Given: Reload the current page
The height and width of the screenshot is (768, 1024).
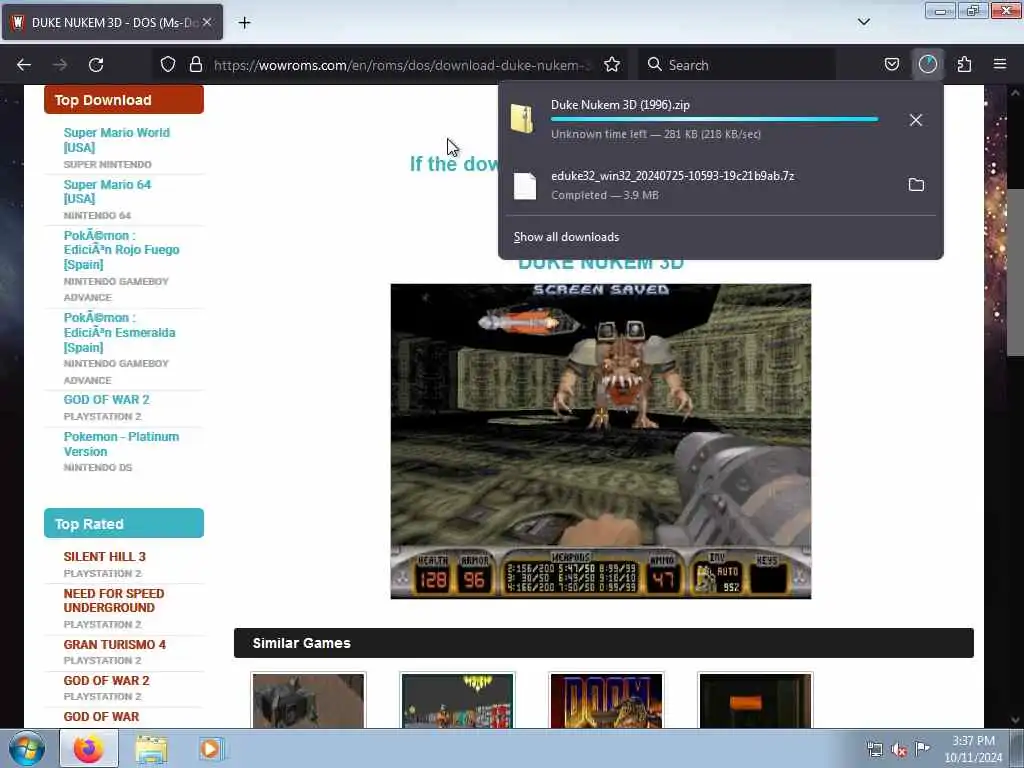Looking at the screenshot, I should click(x=96, y=65).
